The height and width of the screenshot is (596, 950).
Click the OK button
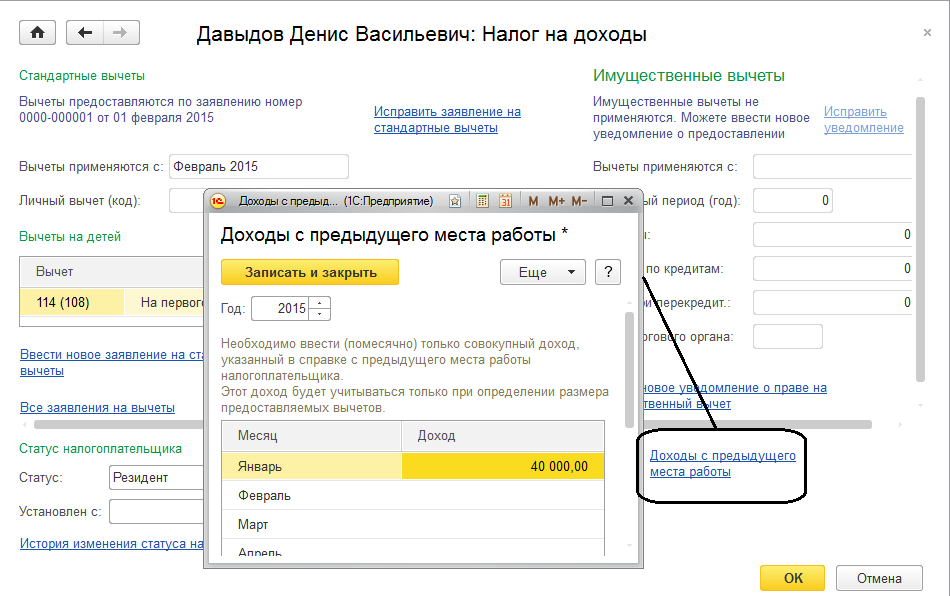coord(792,578)
